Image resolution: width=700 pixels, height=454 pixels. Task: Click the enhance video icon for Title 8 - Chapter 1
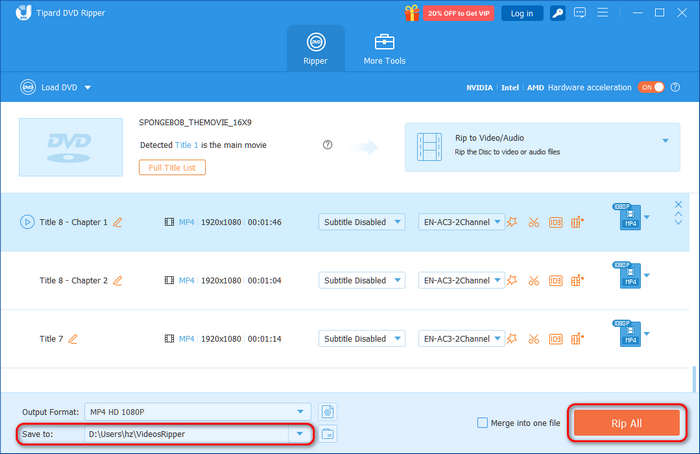point(577,222)
